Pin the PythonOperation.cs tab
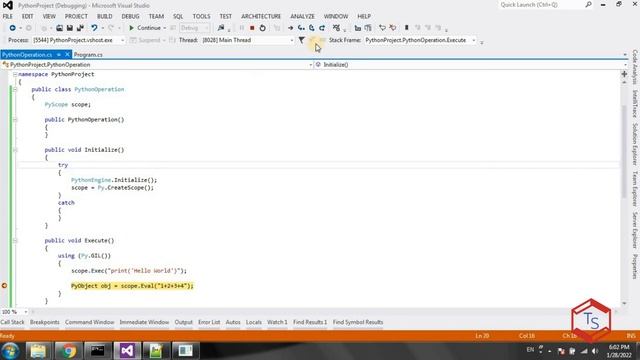This screenshot has width=640, height=360. click(x=59, y=55)
